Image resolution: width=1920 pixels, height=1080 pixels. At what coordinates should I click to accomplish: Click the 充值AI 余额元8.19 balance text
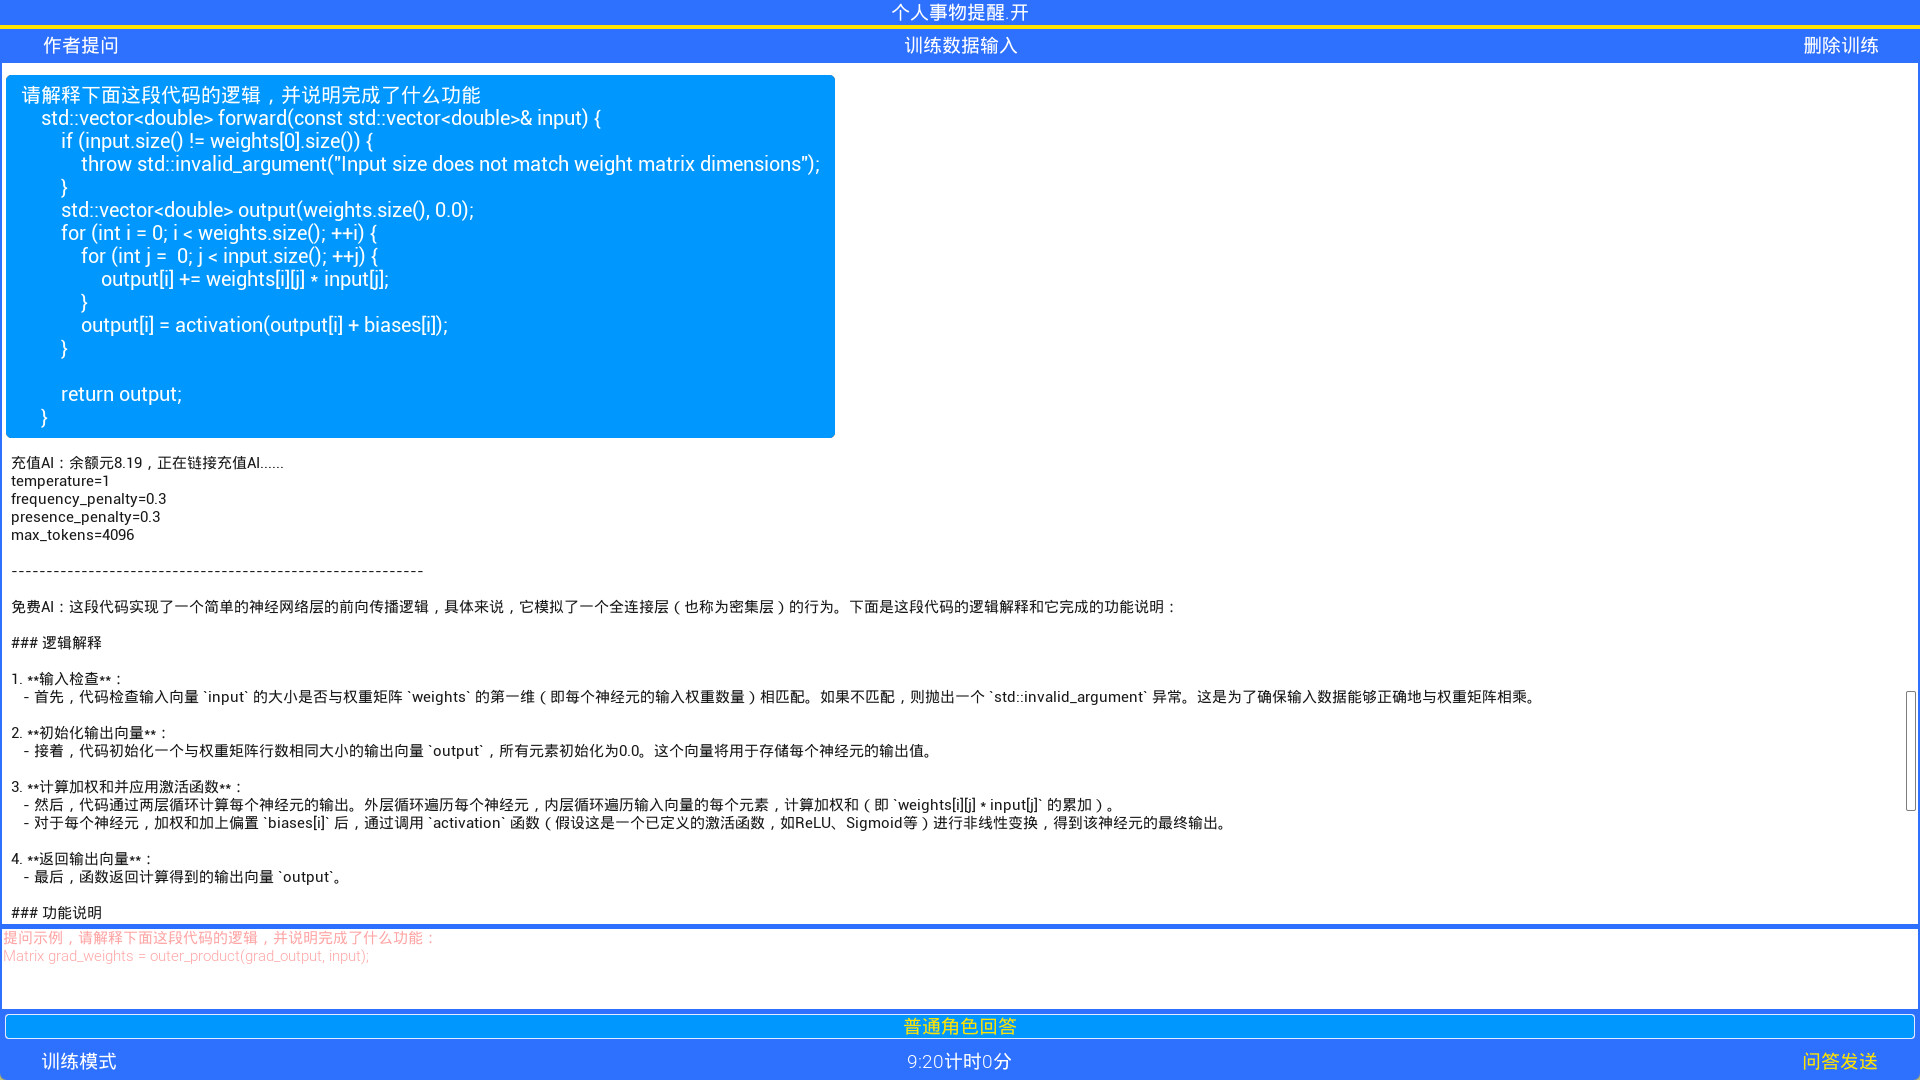click(146, 463)
